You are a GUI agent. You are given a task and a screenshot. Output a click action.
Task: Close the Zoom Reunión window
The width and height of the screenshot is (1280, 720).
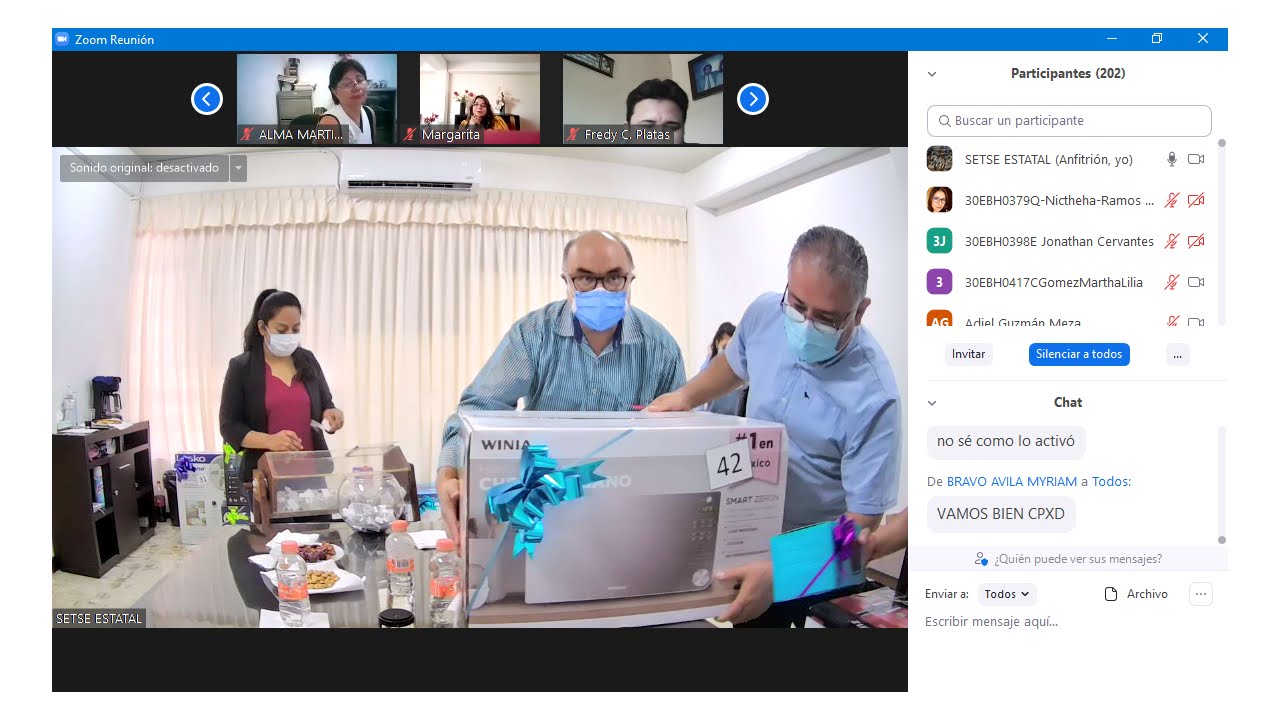[x=1203, y=39]
